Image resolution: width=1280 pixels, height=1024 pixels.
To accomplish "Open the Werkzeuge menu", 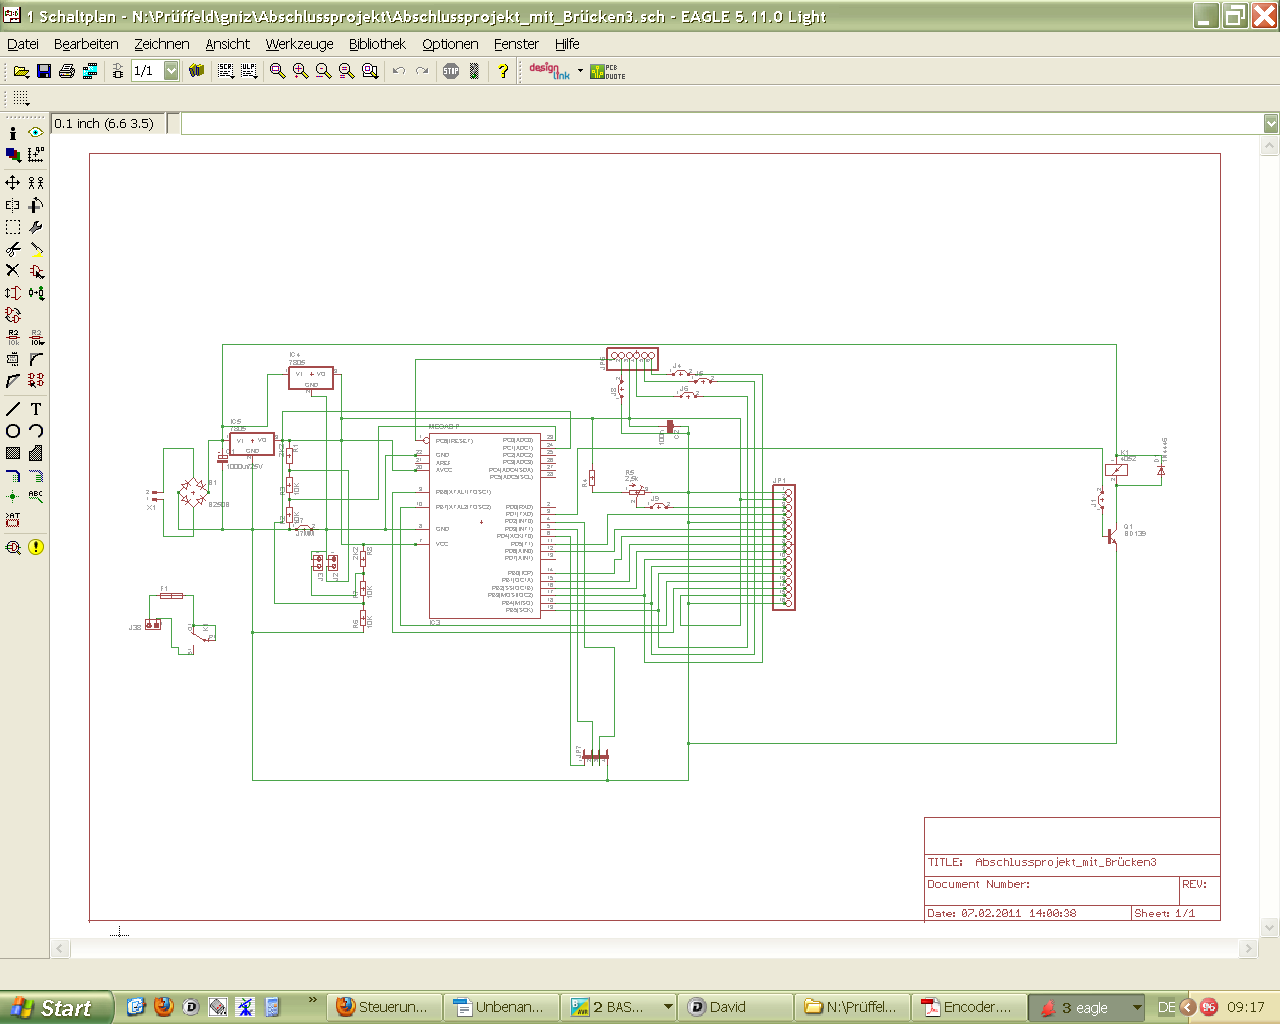I will [x=299, y=44].
